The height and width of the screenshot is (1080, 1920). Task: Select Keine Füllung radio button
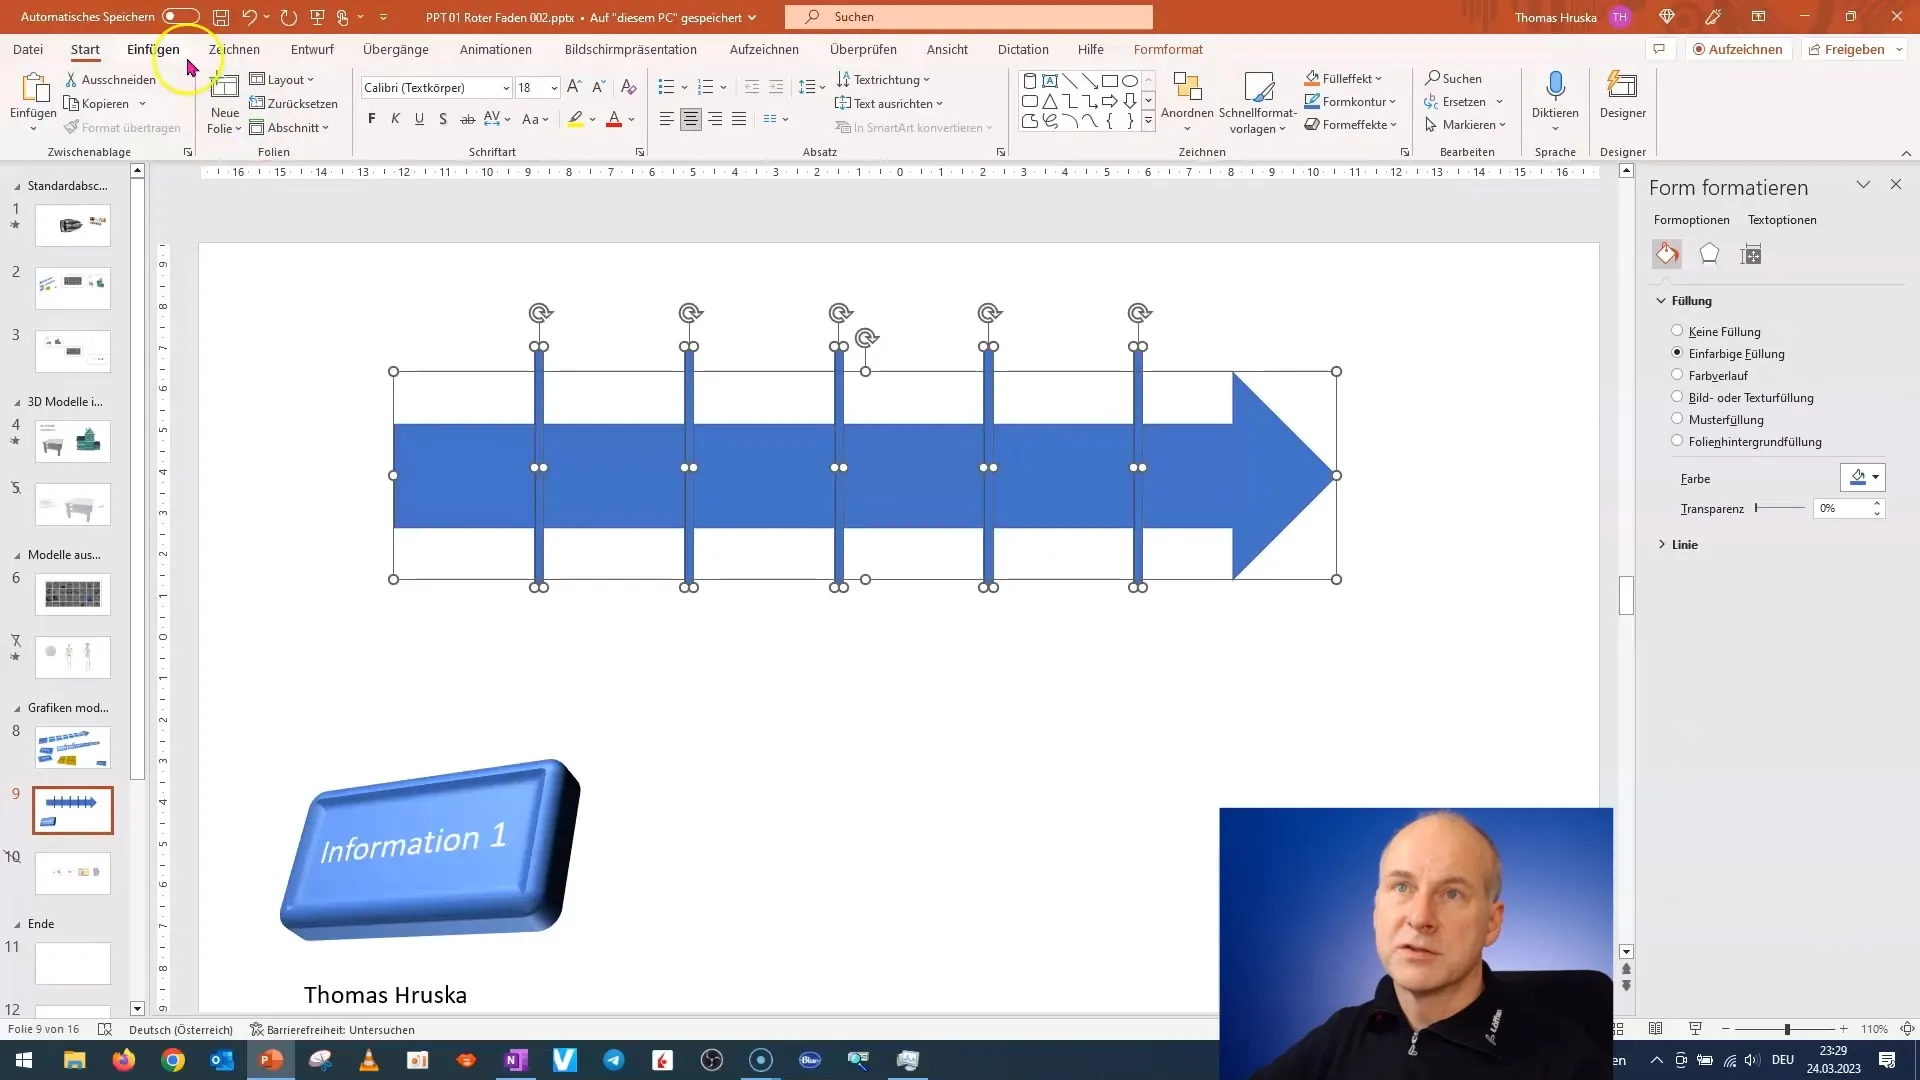point(1675,331)
